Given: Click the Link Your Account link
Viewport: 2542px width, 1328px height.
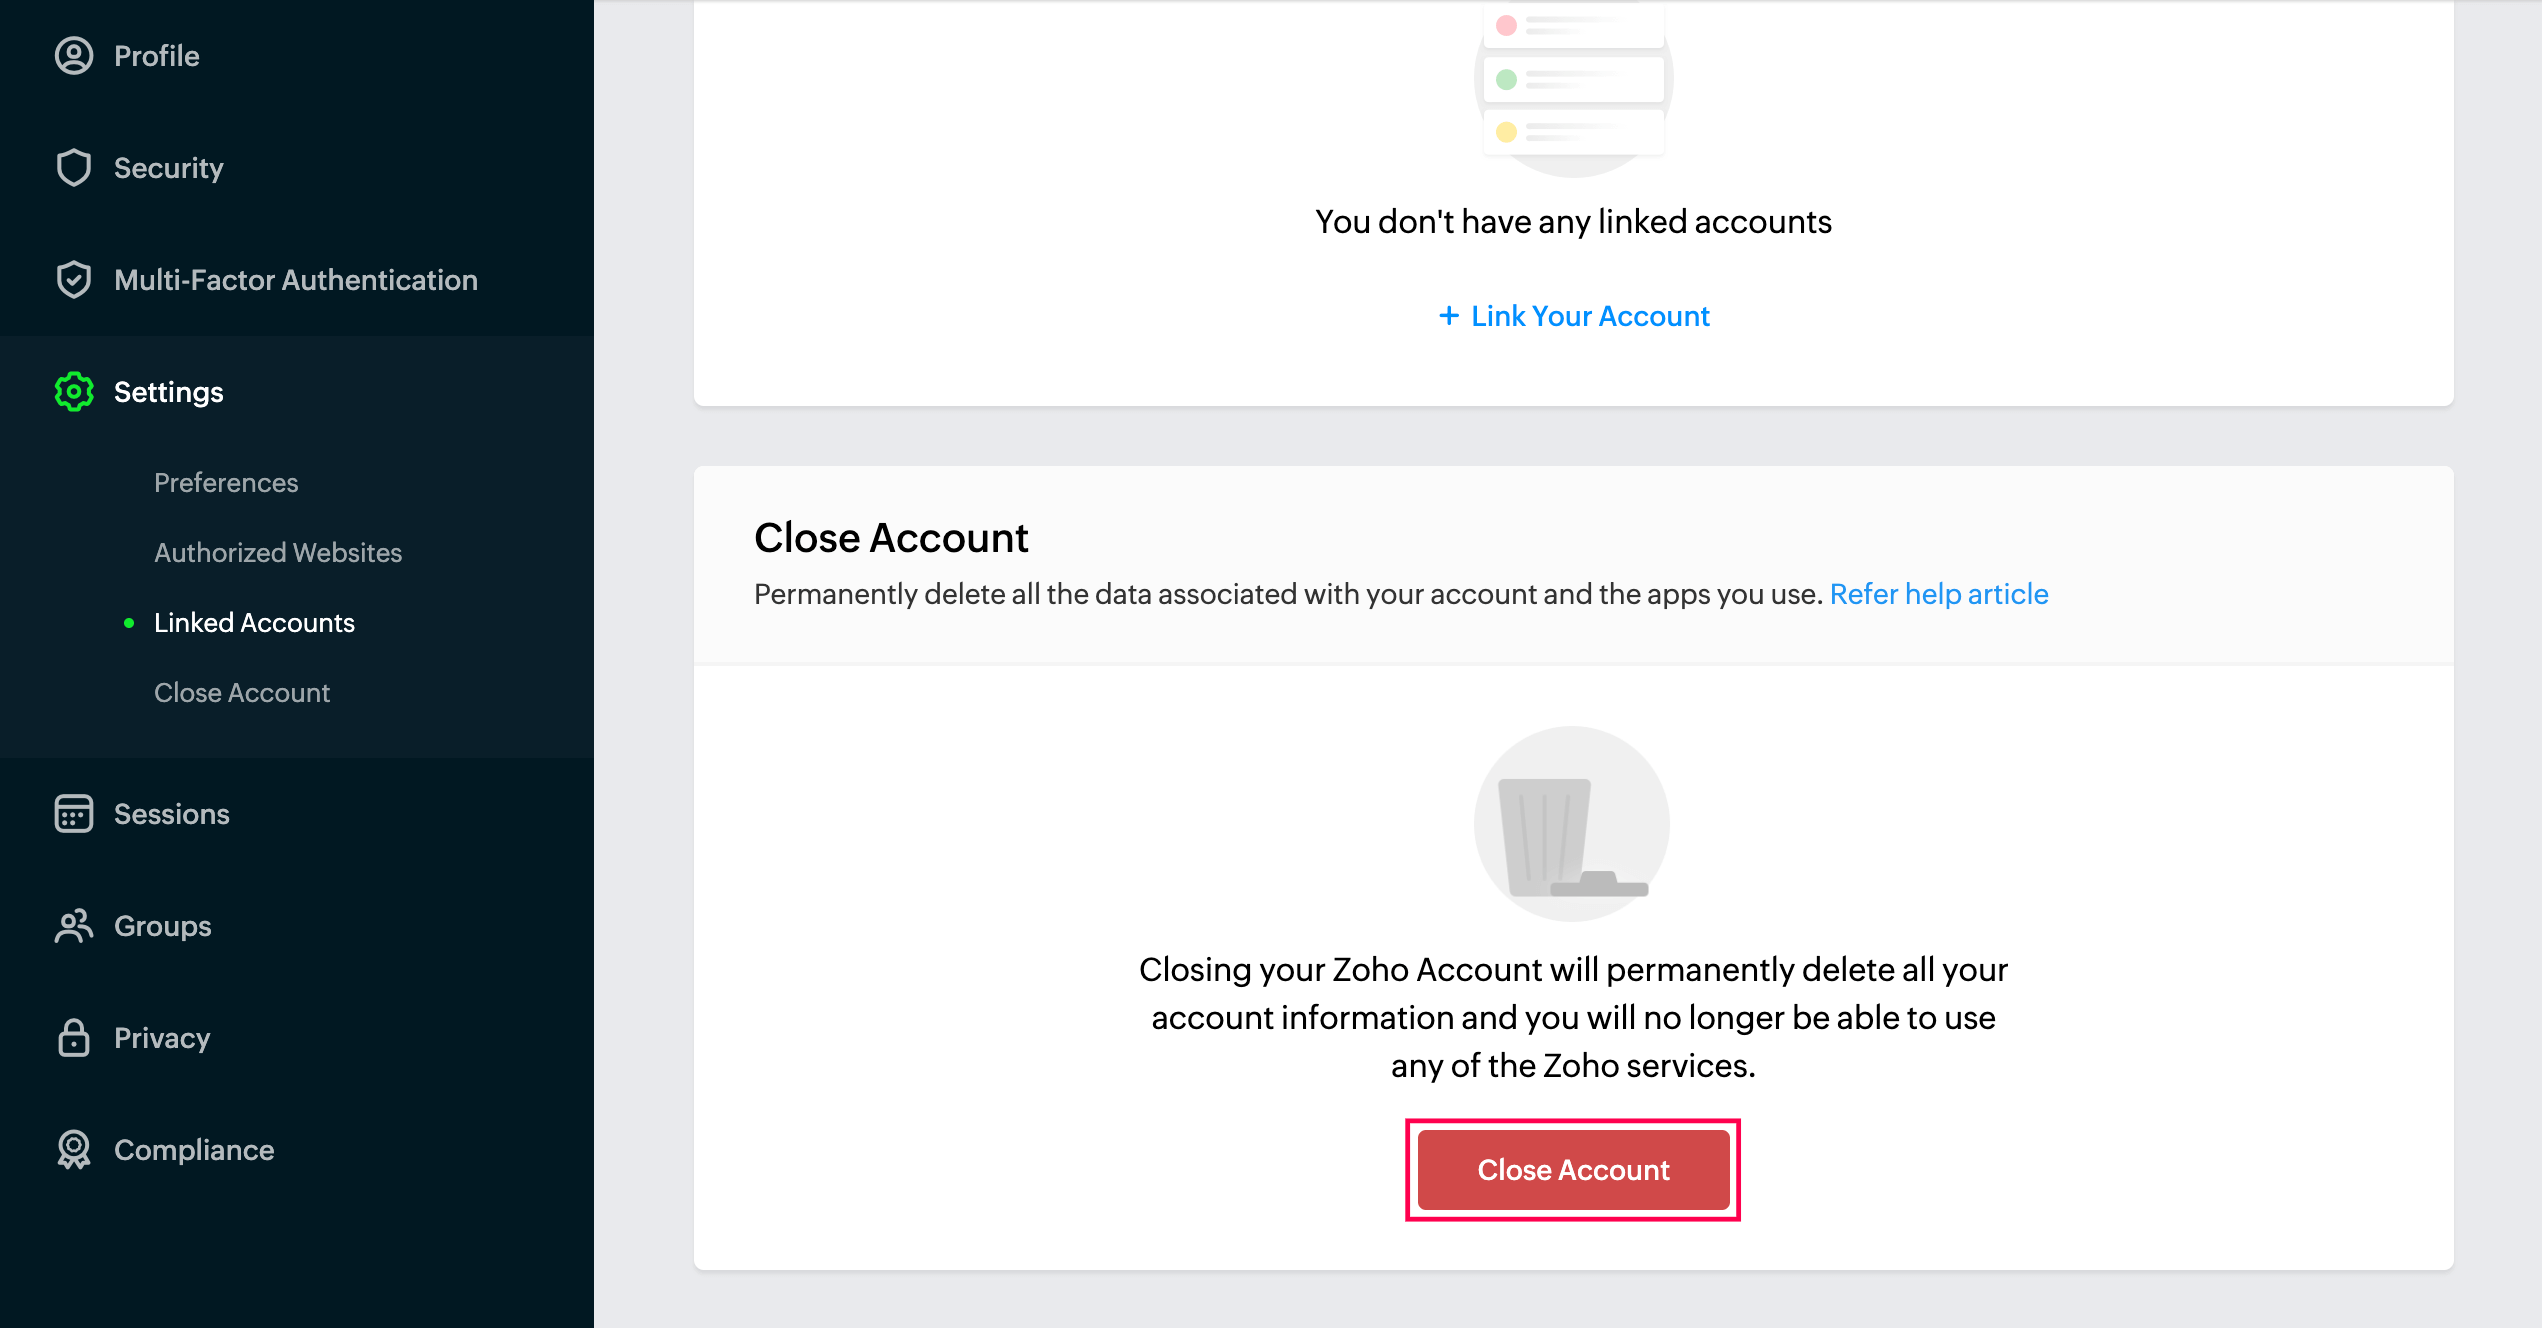Looking at the screenshot, I should coord(1574,316).
